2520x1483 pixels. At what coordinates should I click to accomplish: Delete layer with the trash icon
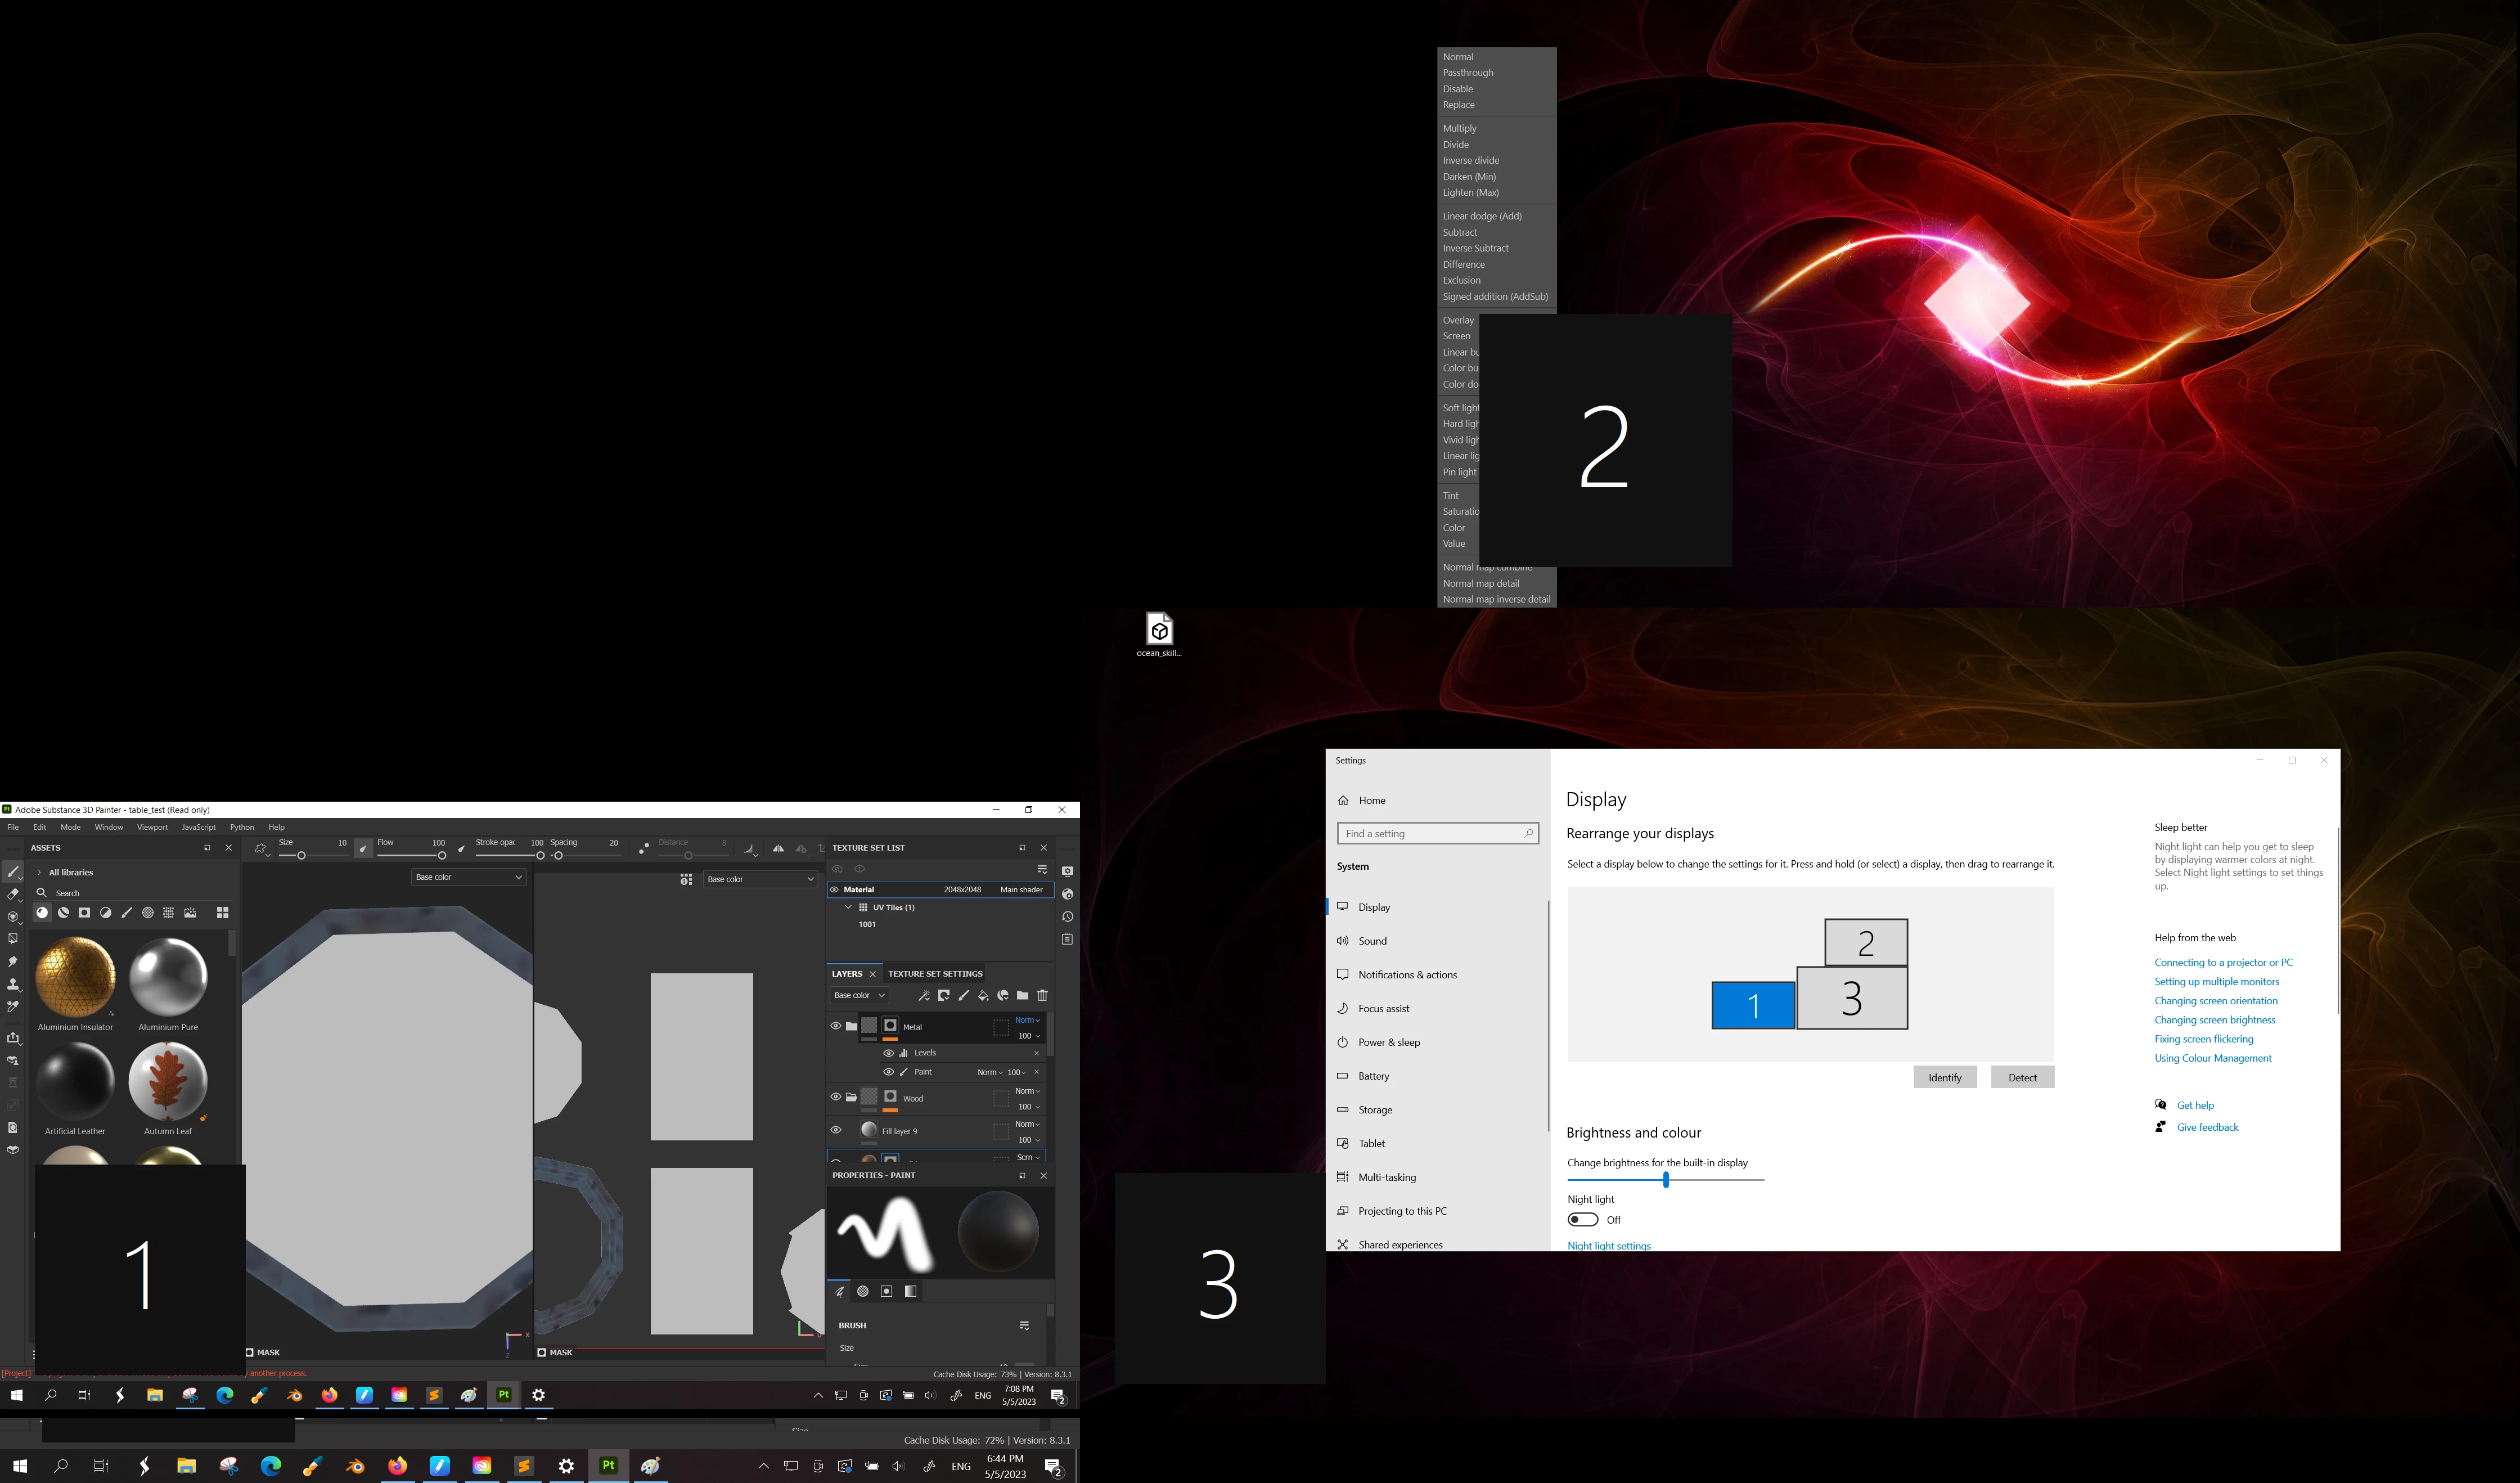pos(1042,995)
